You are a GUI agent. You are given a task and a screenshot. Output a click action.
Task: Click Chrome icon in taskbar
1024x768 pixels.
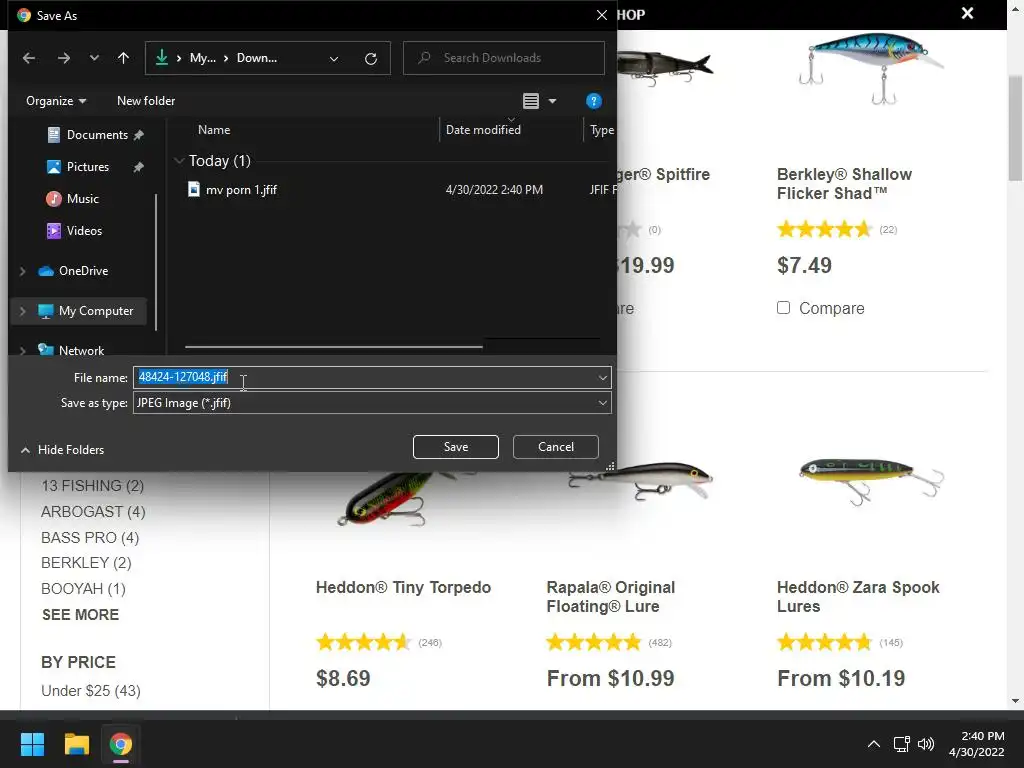click(x=121, y=744)
